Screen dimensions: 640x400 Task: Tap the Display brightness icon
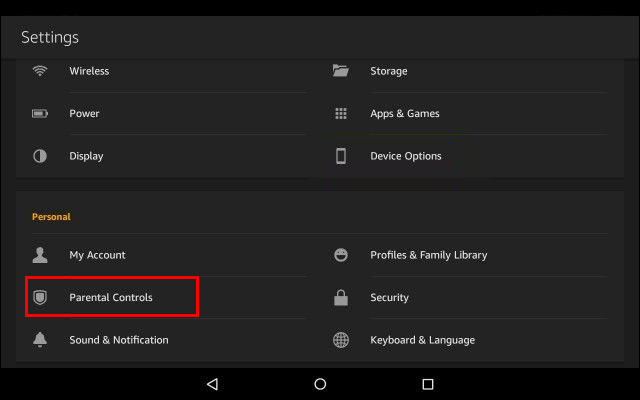pos(40,156)
